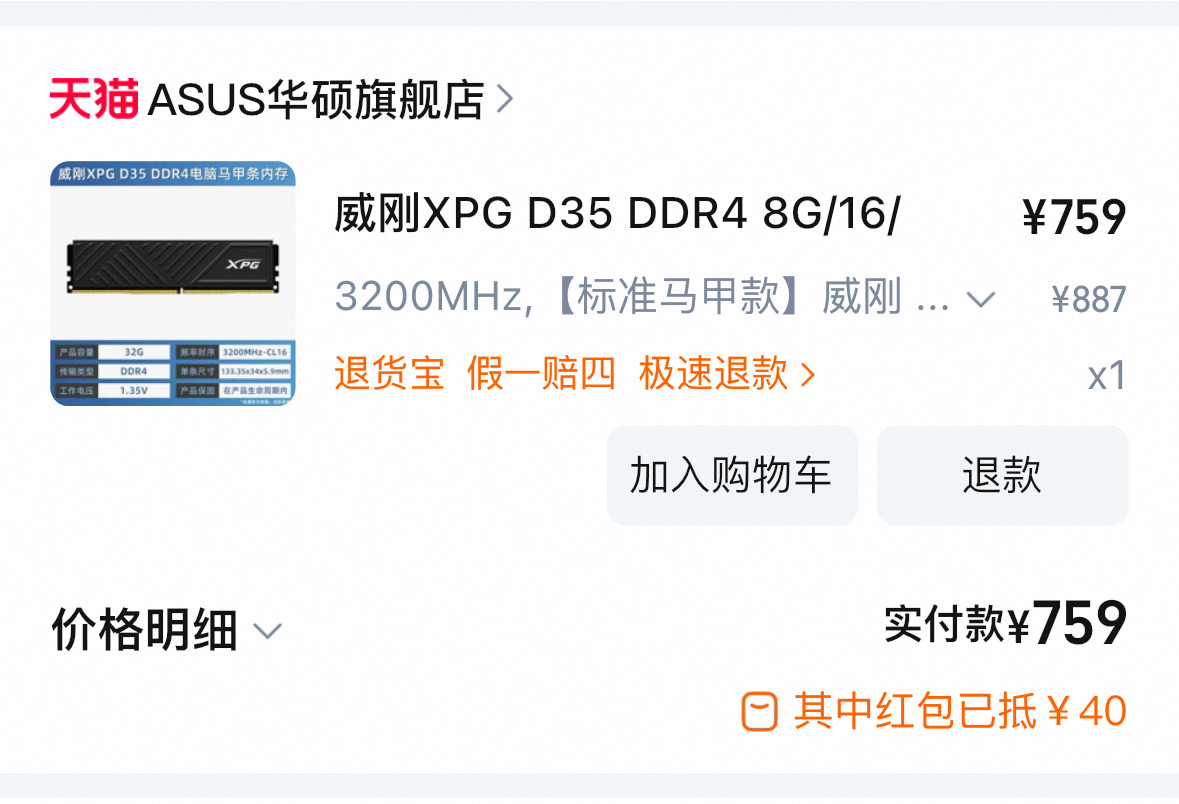Click the 加入购物车 button
The image size is (1179, 804).
tap(732, 475)
